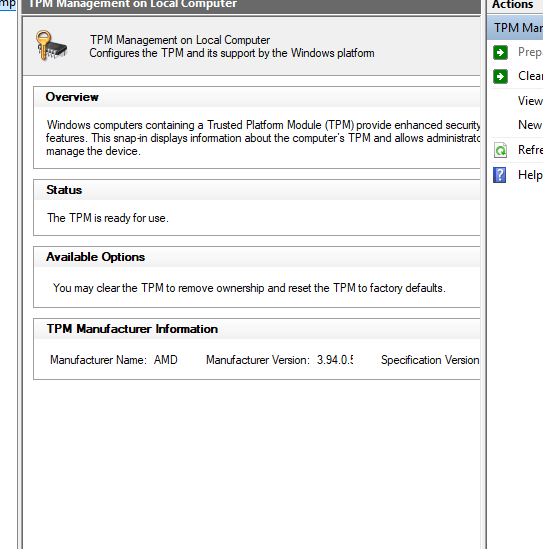Click the TPM key and chip icon

[51, 46]
